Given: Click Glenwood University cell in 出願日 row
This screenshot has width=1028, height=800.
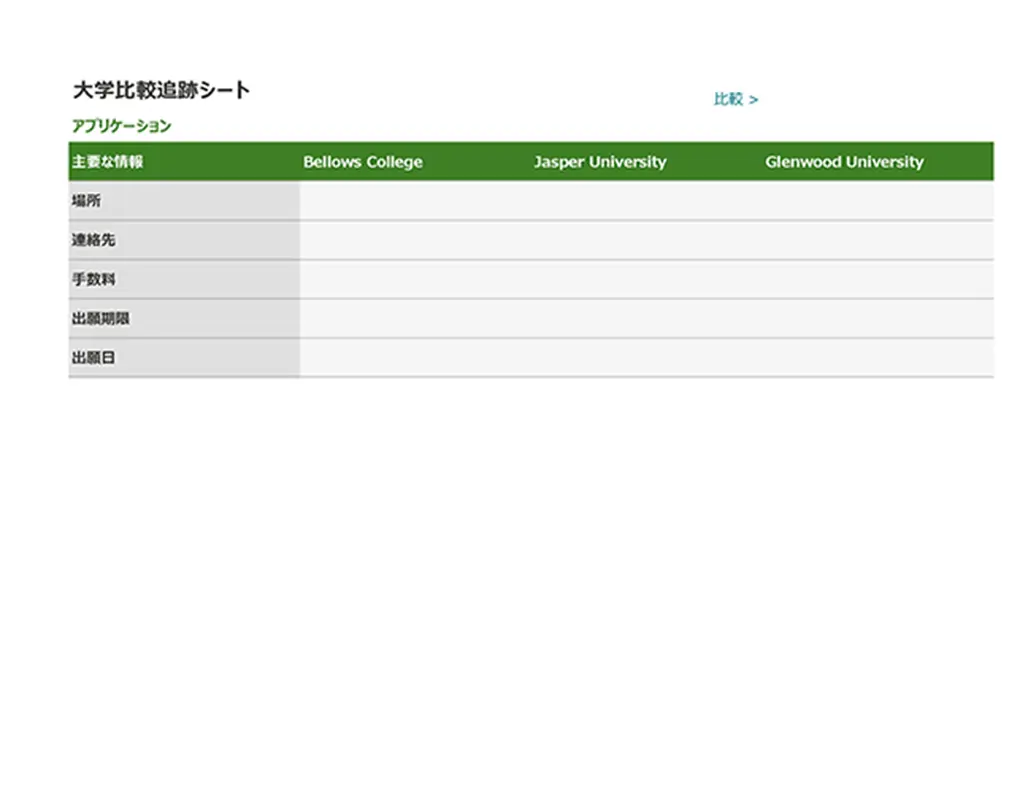Looking at the screenshot, I should click(878, 357).
